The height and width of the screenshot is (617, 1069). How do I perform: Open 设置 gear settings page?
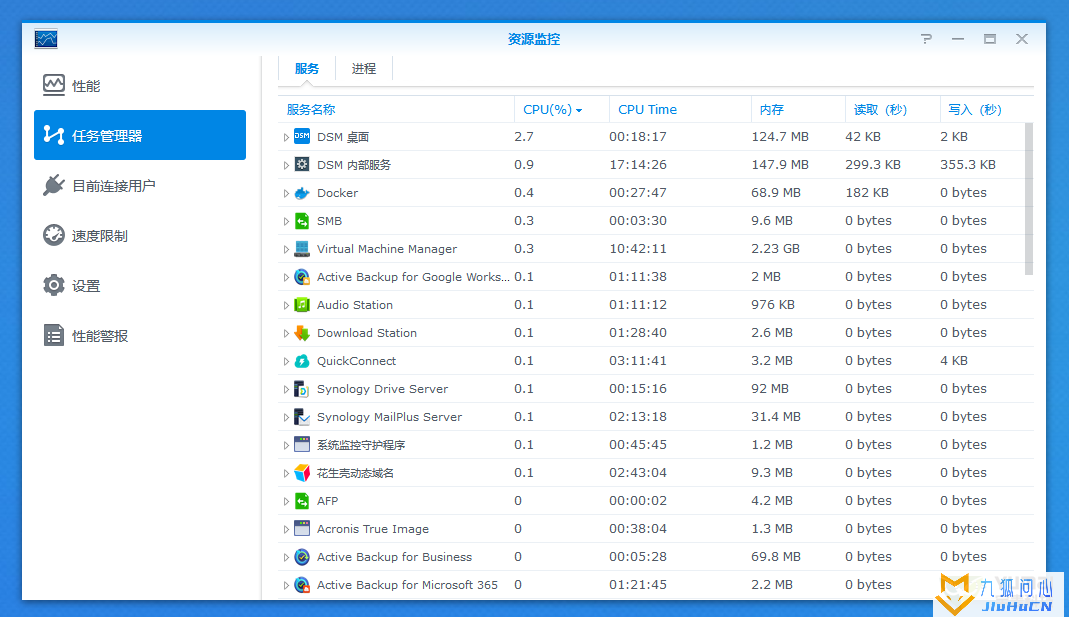[140, 286]
